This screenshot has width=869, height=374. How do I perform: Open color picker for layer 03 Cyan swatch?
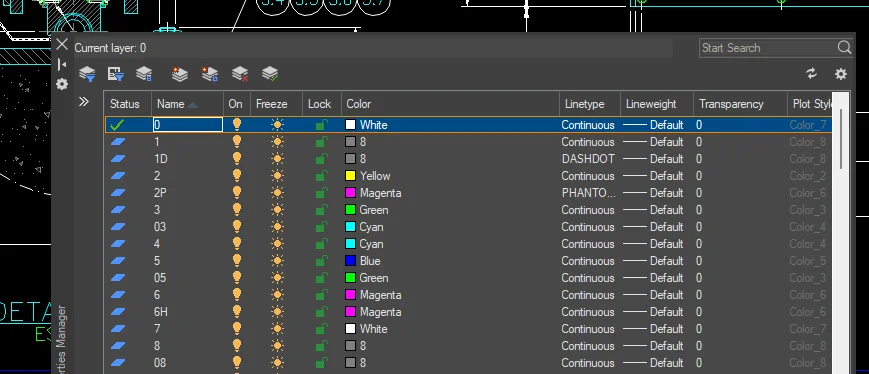350,227
